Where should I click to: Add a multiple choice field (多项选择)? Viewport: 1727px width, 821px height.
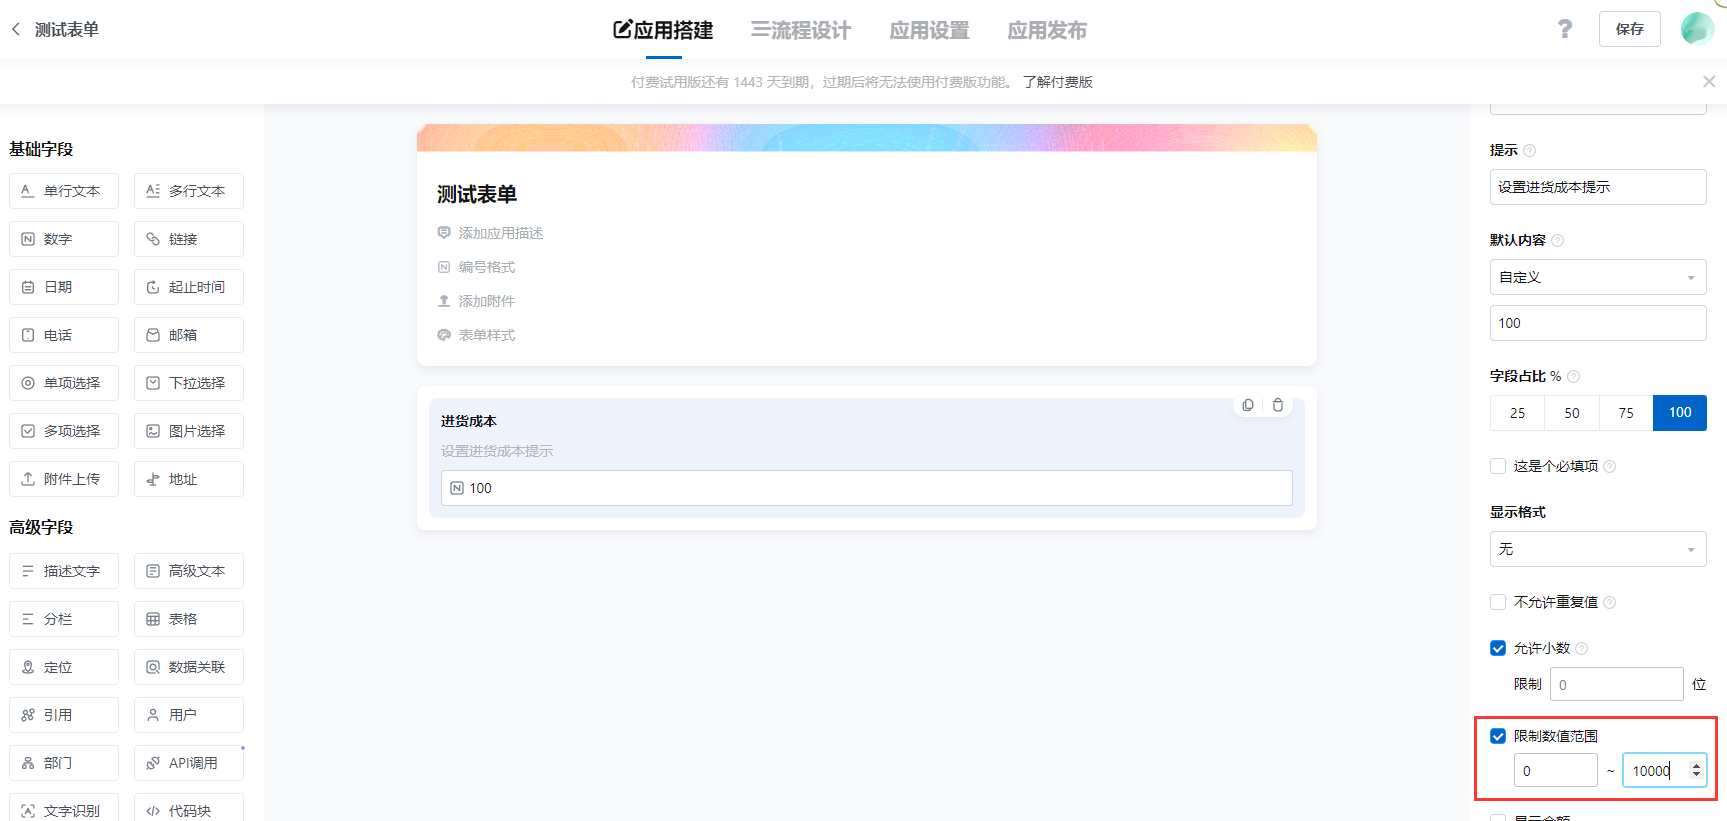pyautogui.click(x=64, y=431)
